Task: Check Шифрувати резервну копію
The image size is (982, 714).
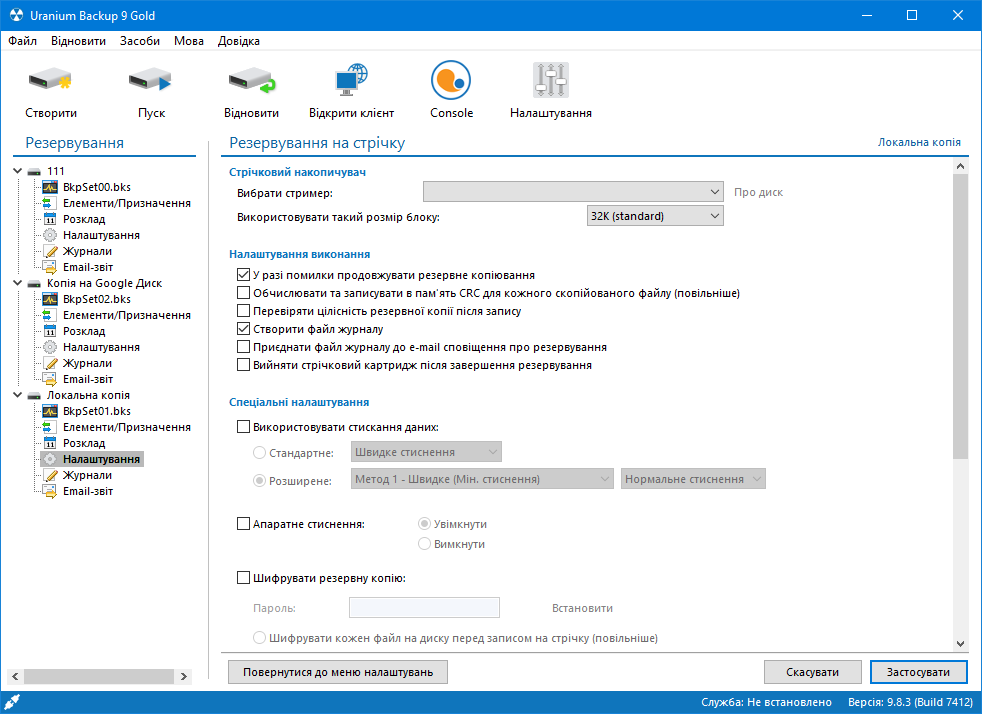Action: coord(244,577)
